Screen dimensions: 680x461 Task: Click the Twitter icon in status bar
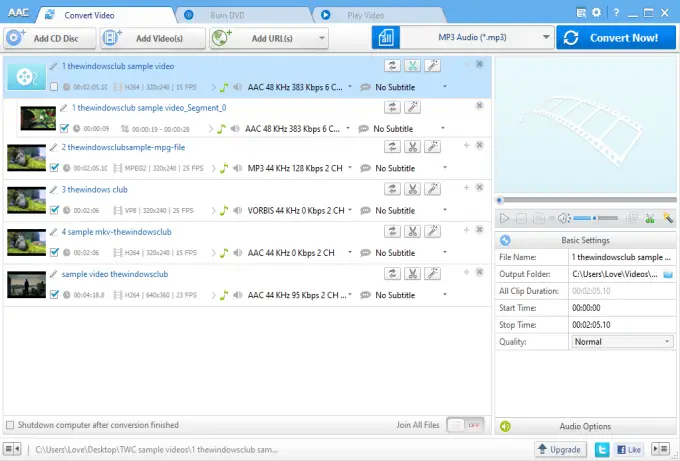(x=602, y=449)
